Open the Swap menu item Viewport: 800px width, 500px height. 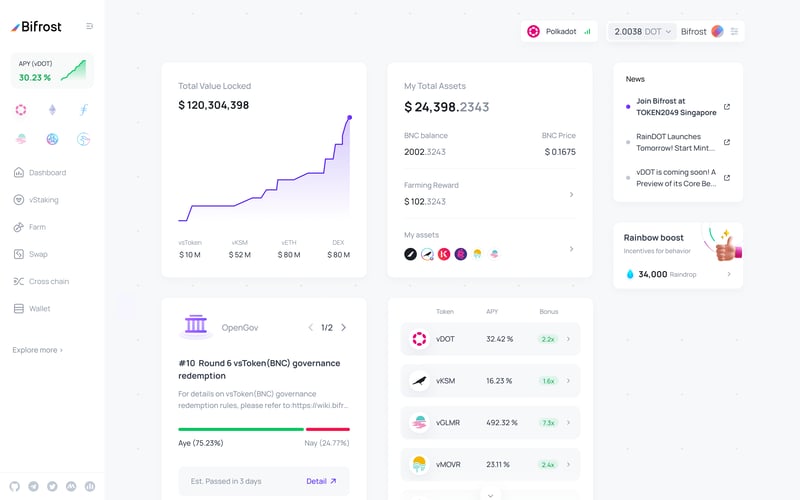click(30, 254)
